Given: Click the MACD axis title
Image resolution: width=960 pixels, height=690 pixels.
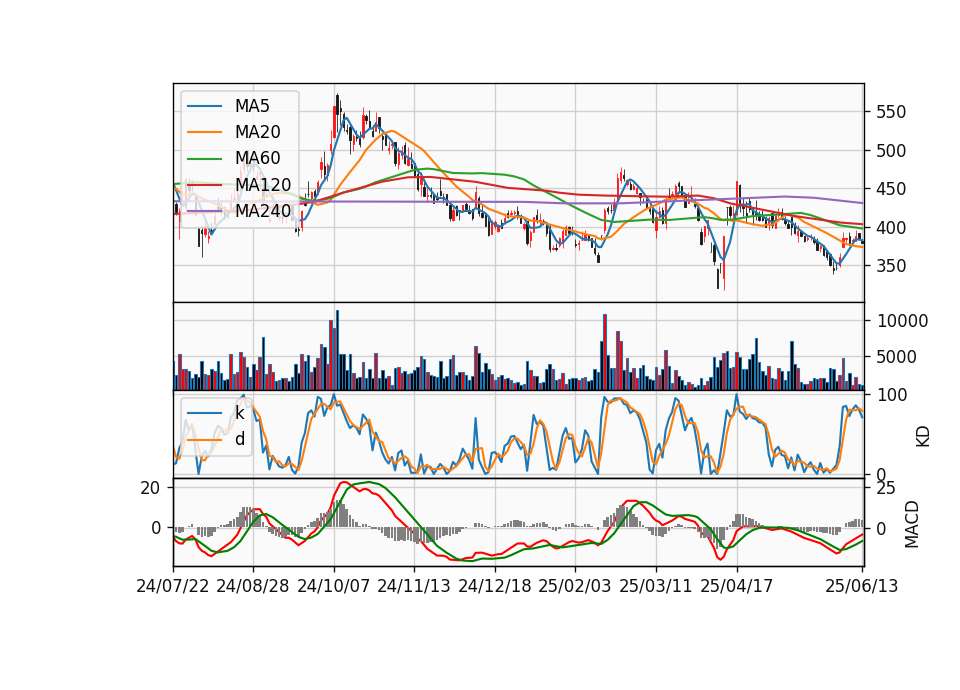Looking at the screenshot, I should (912, 525).
